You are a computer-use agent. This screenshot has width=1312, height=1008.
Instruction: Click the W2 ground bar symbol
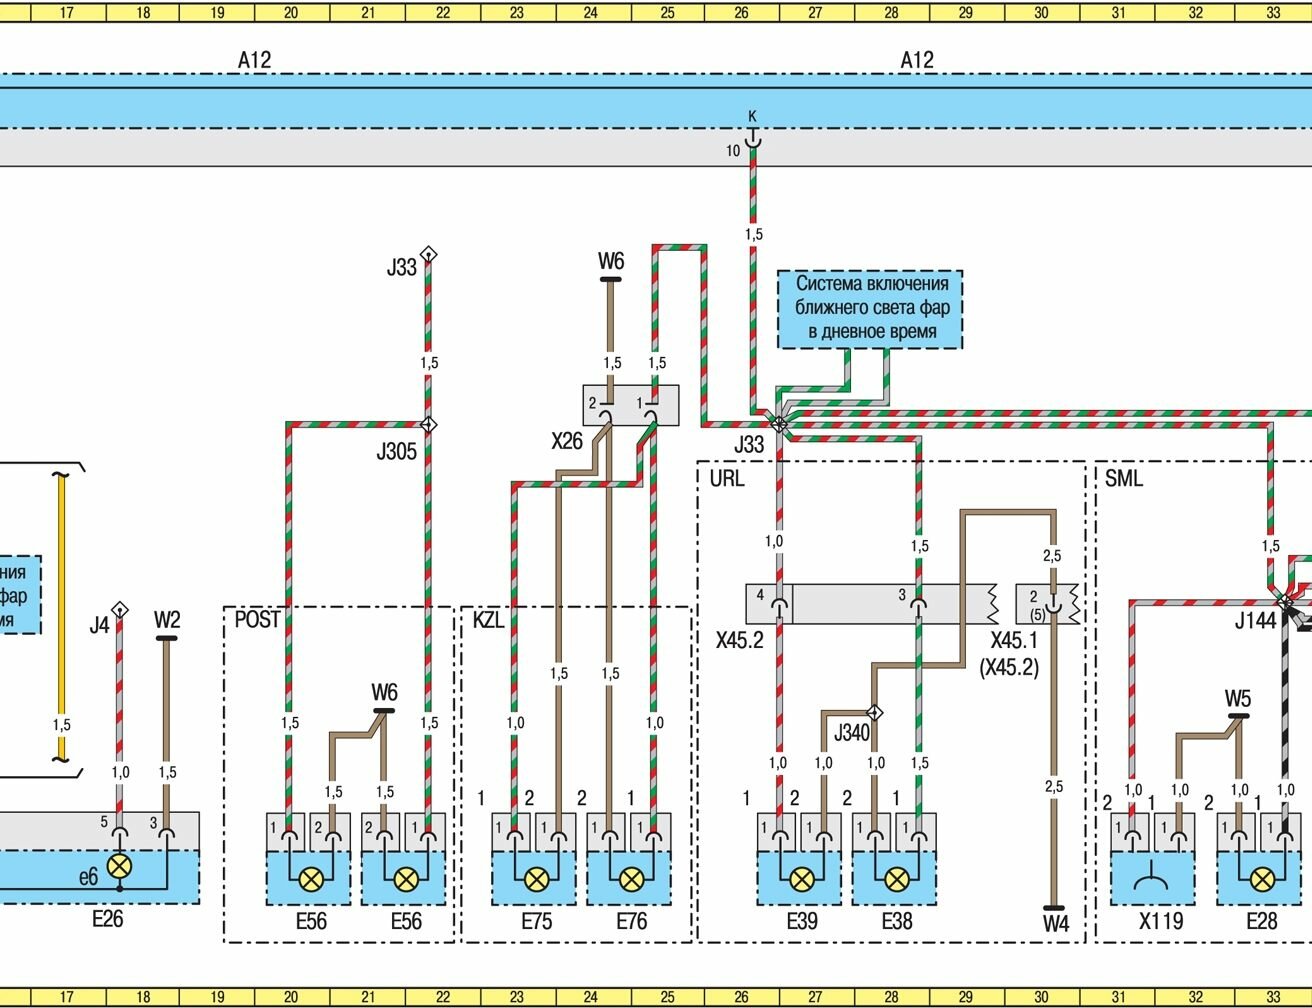tap(166, 638)
